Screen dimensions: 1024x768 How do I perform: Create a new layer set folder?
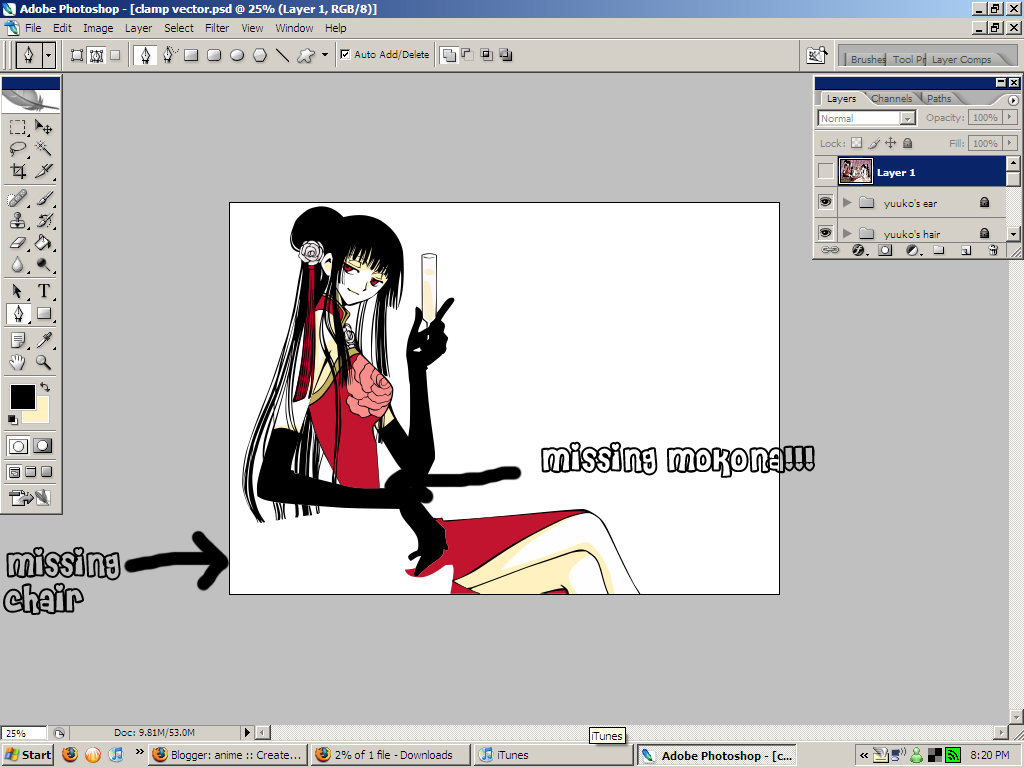tap(938, 250)
